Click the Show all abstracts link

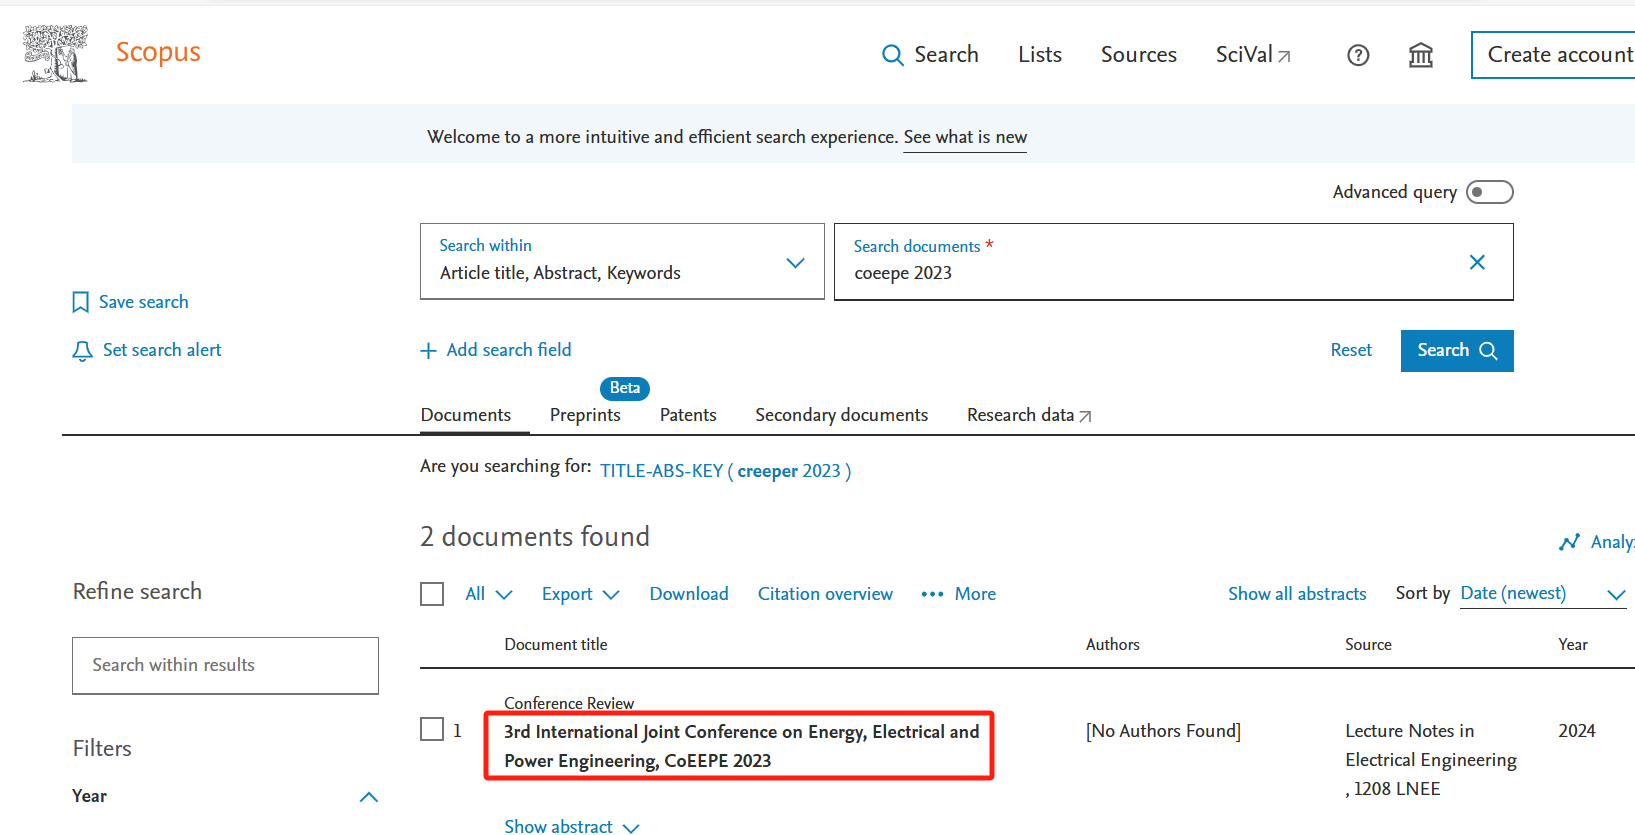[1297, 594]
